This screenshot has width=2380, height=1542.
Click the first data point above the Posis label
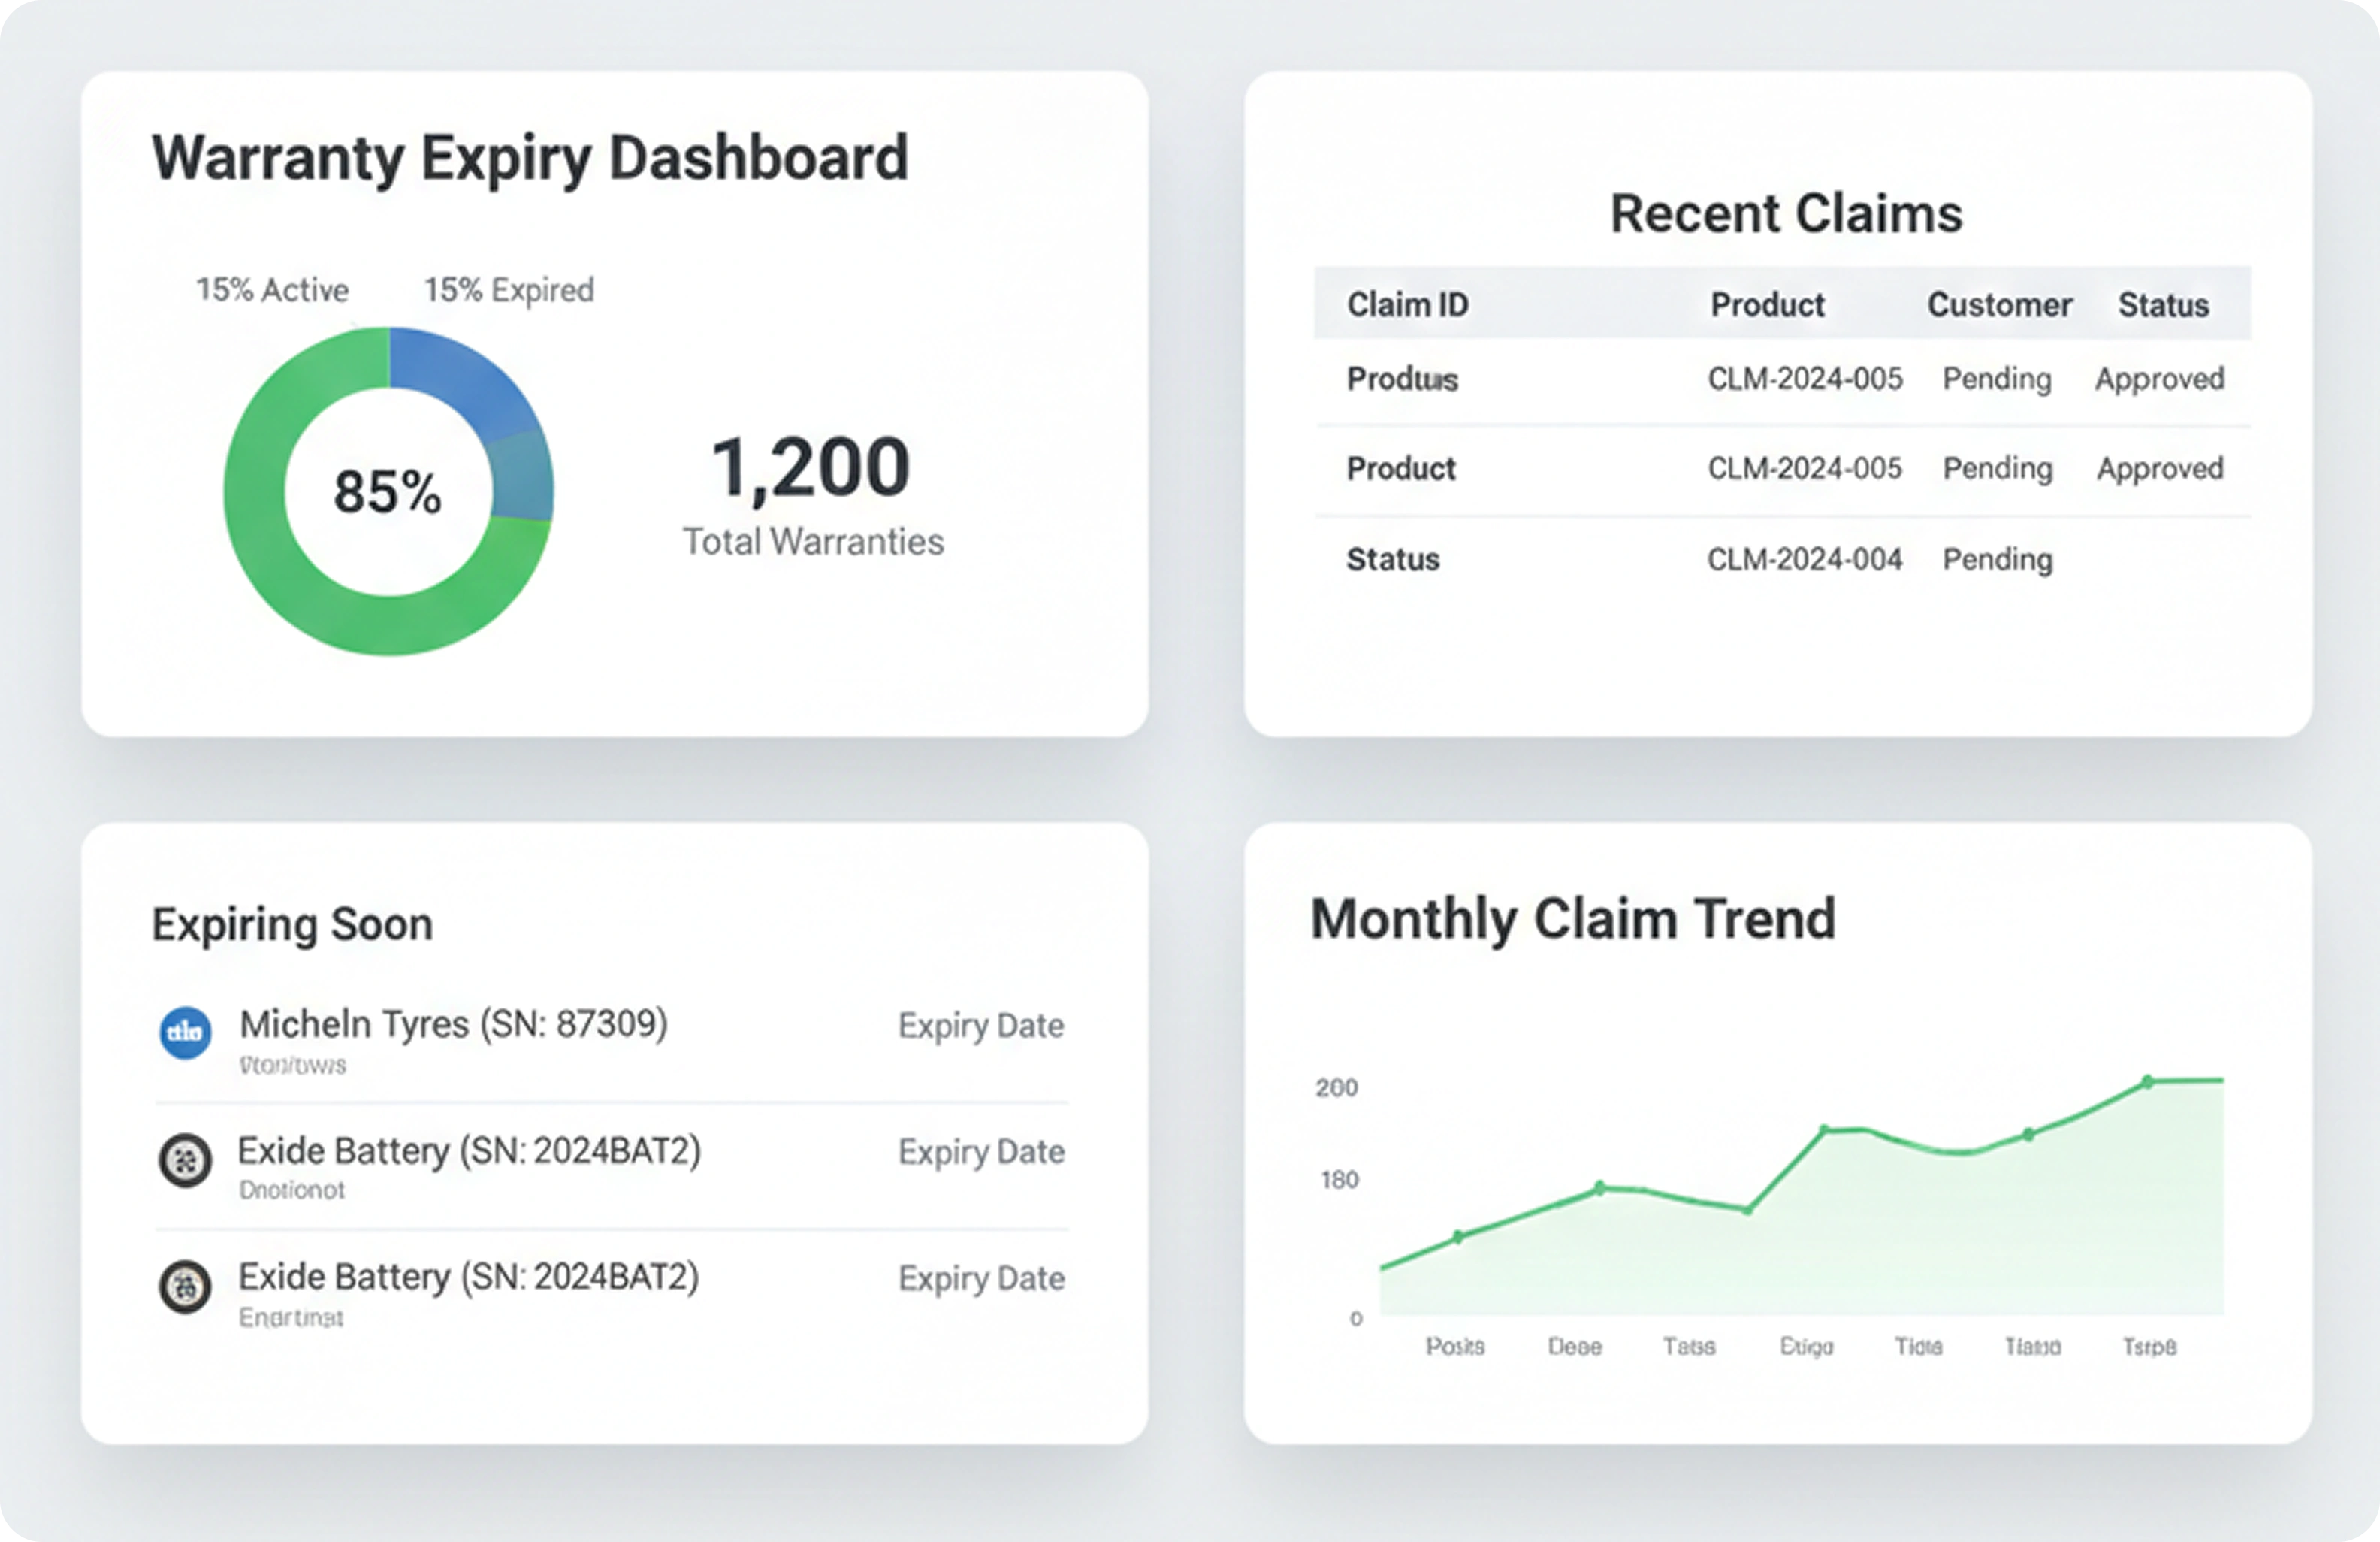point(1458,1237)
